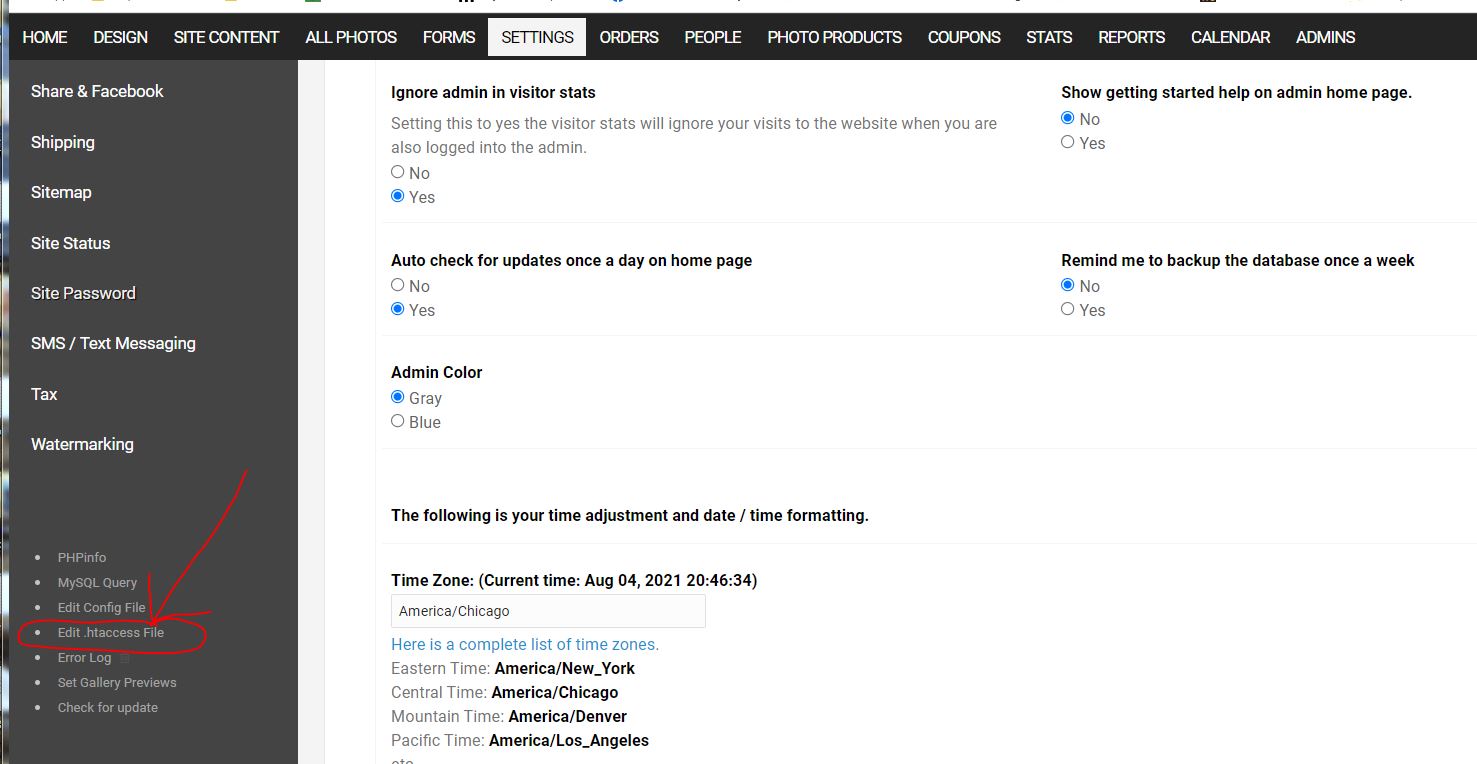Open the COUPONS tab

pyautogui.click(x=964, y=37)
